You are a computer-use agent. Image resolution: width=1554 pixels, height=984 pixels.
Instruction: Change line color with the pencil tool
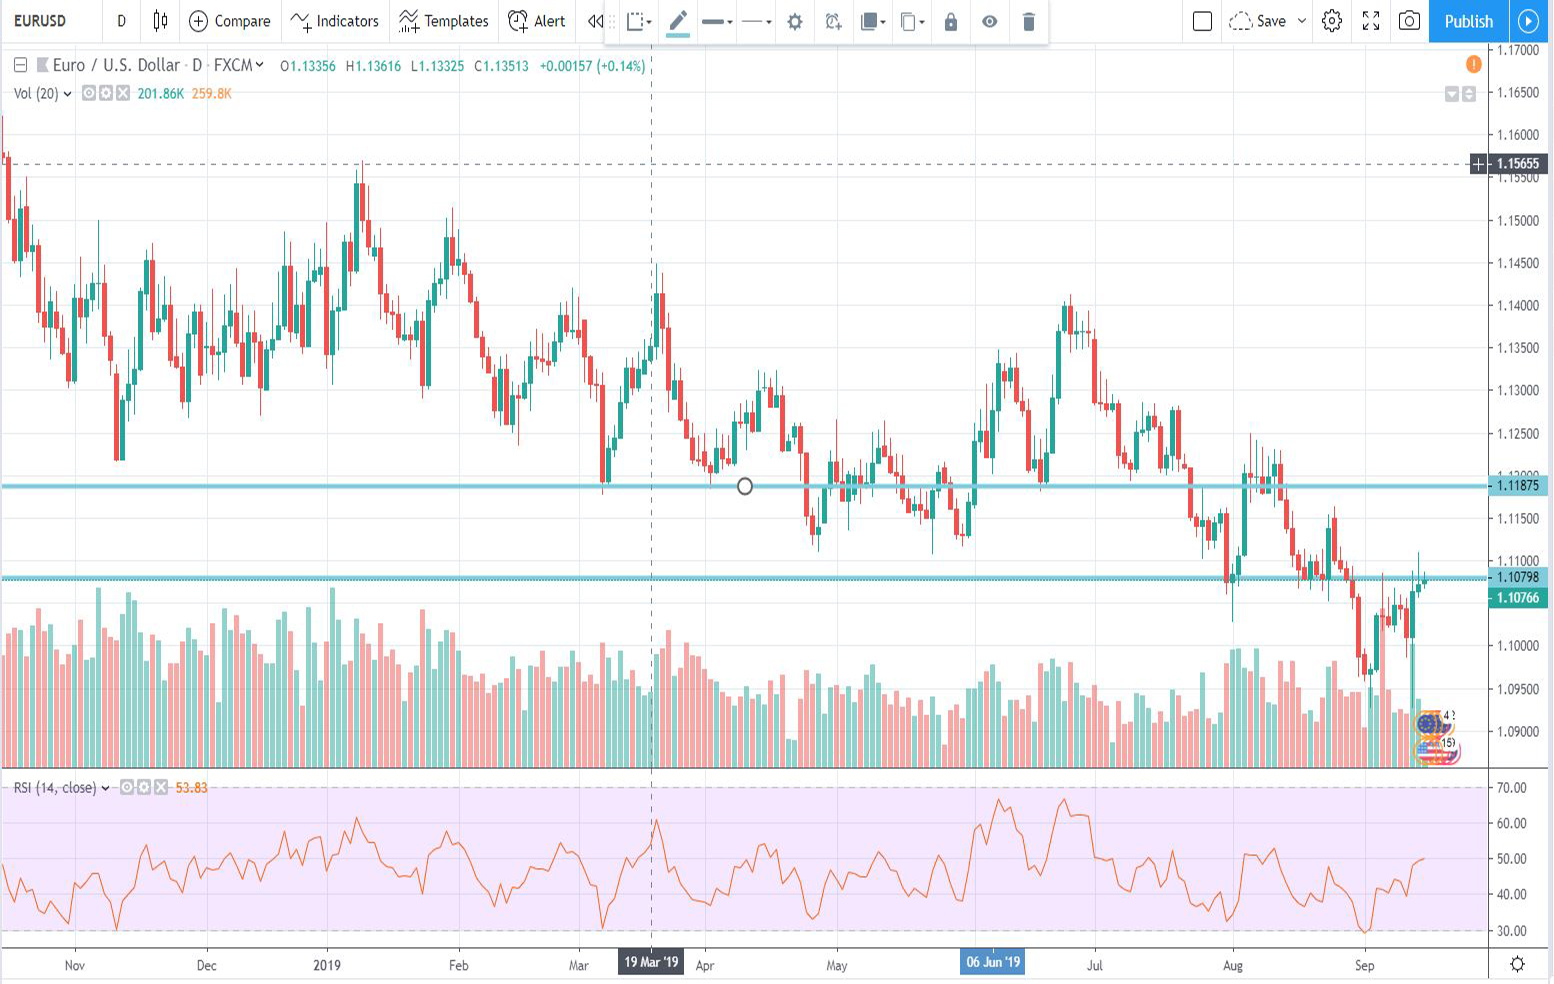pyautogui.click(x=678, y=21)
